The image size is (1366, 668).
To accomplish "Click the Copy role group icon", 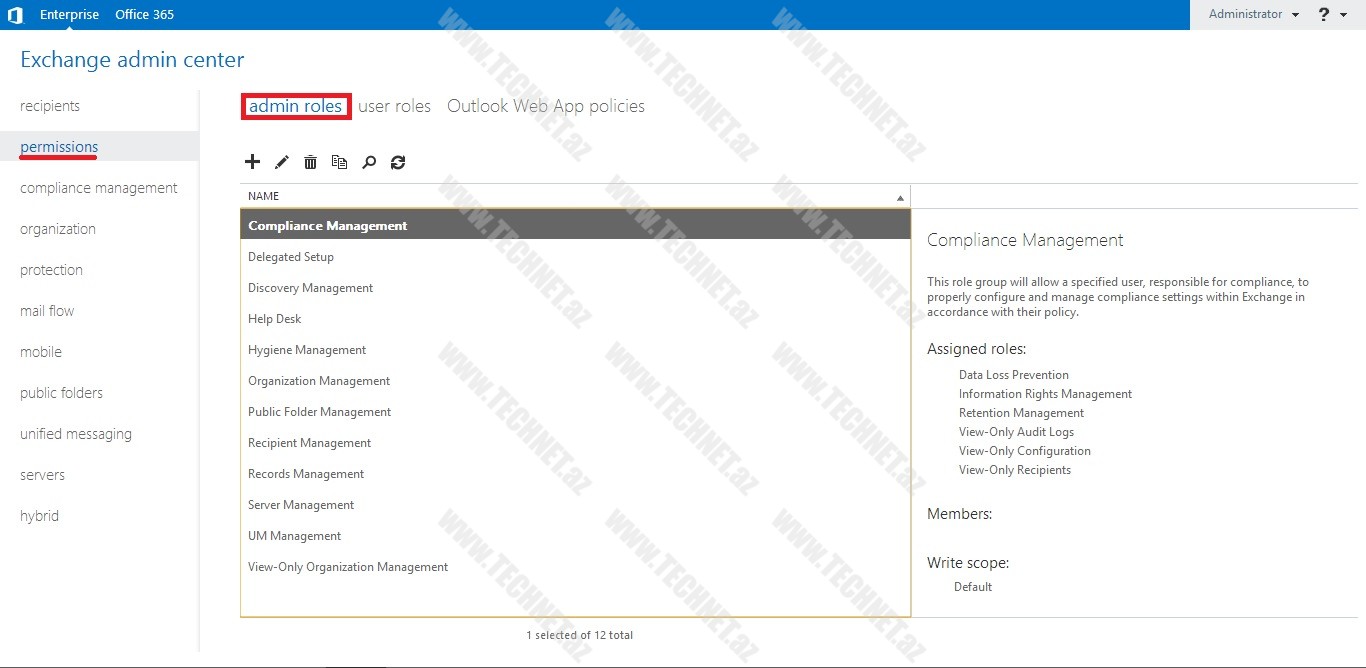I will point(339,162).
